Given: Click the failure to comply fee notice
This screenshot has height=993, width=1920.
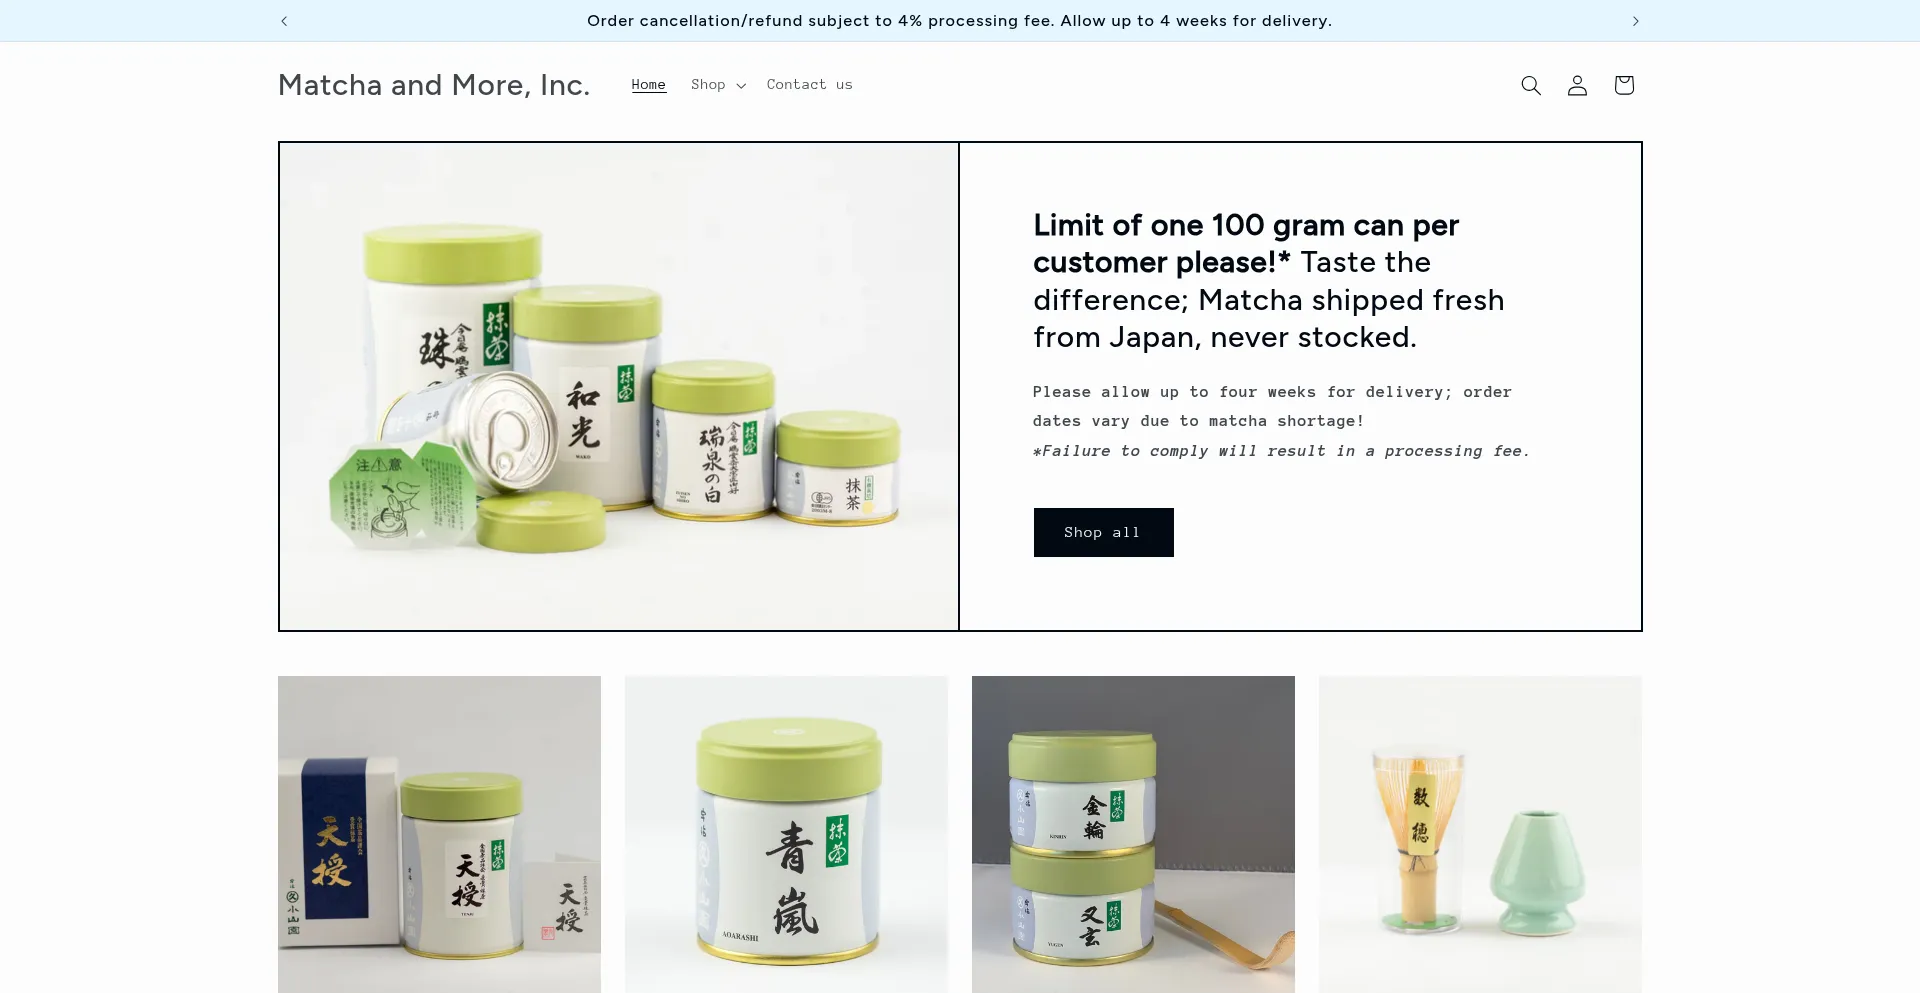Looking at the screenshot, I should tap(1282, 451).
